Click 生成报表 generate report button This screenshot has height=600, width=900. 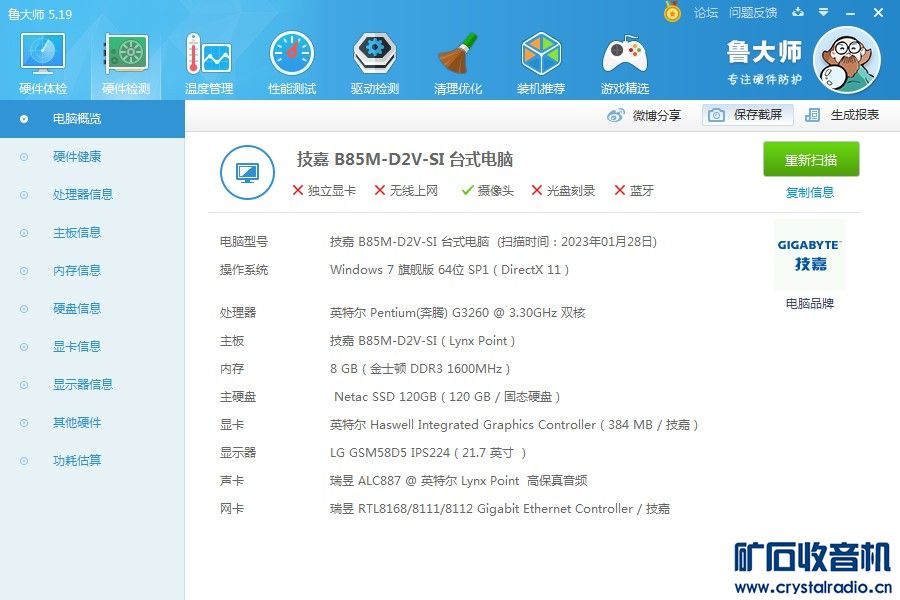click(x=842, y=115)
